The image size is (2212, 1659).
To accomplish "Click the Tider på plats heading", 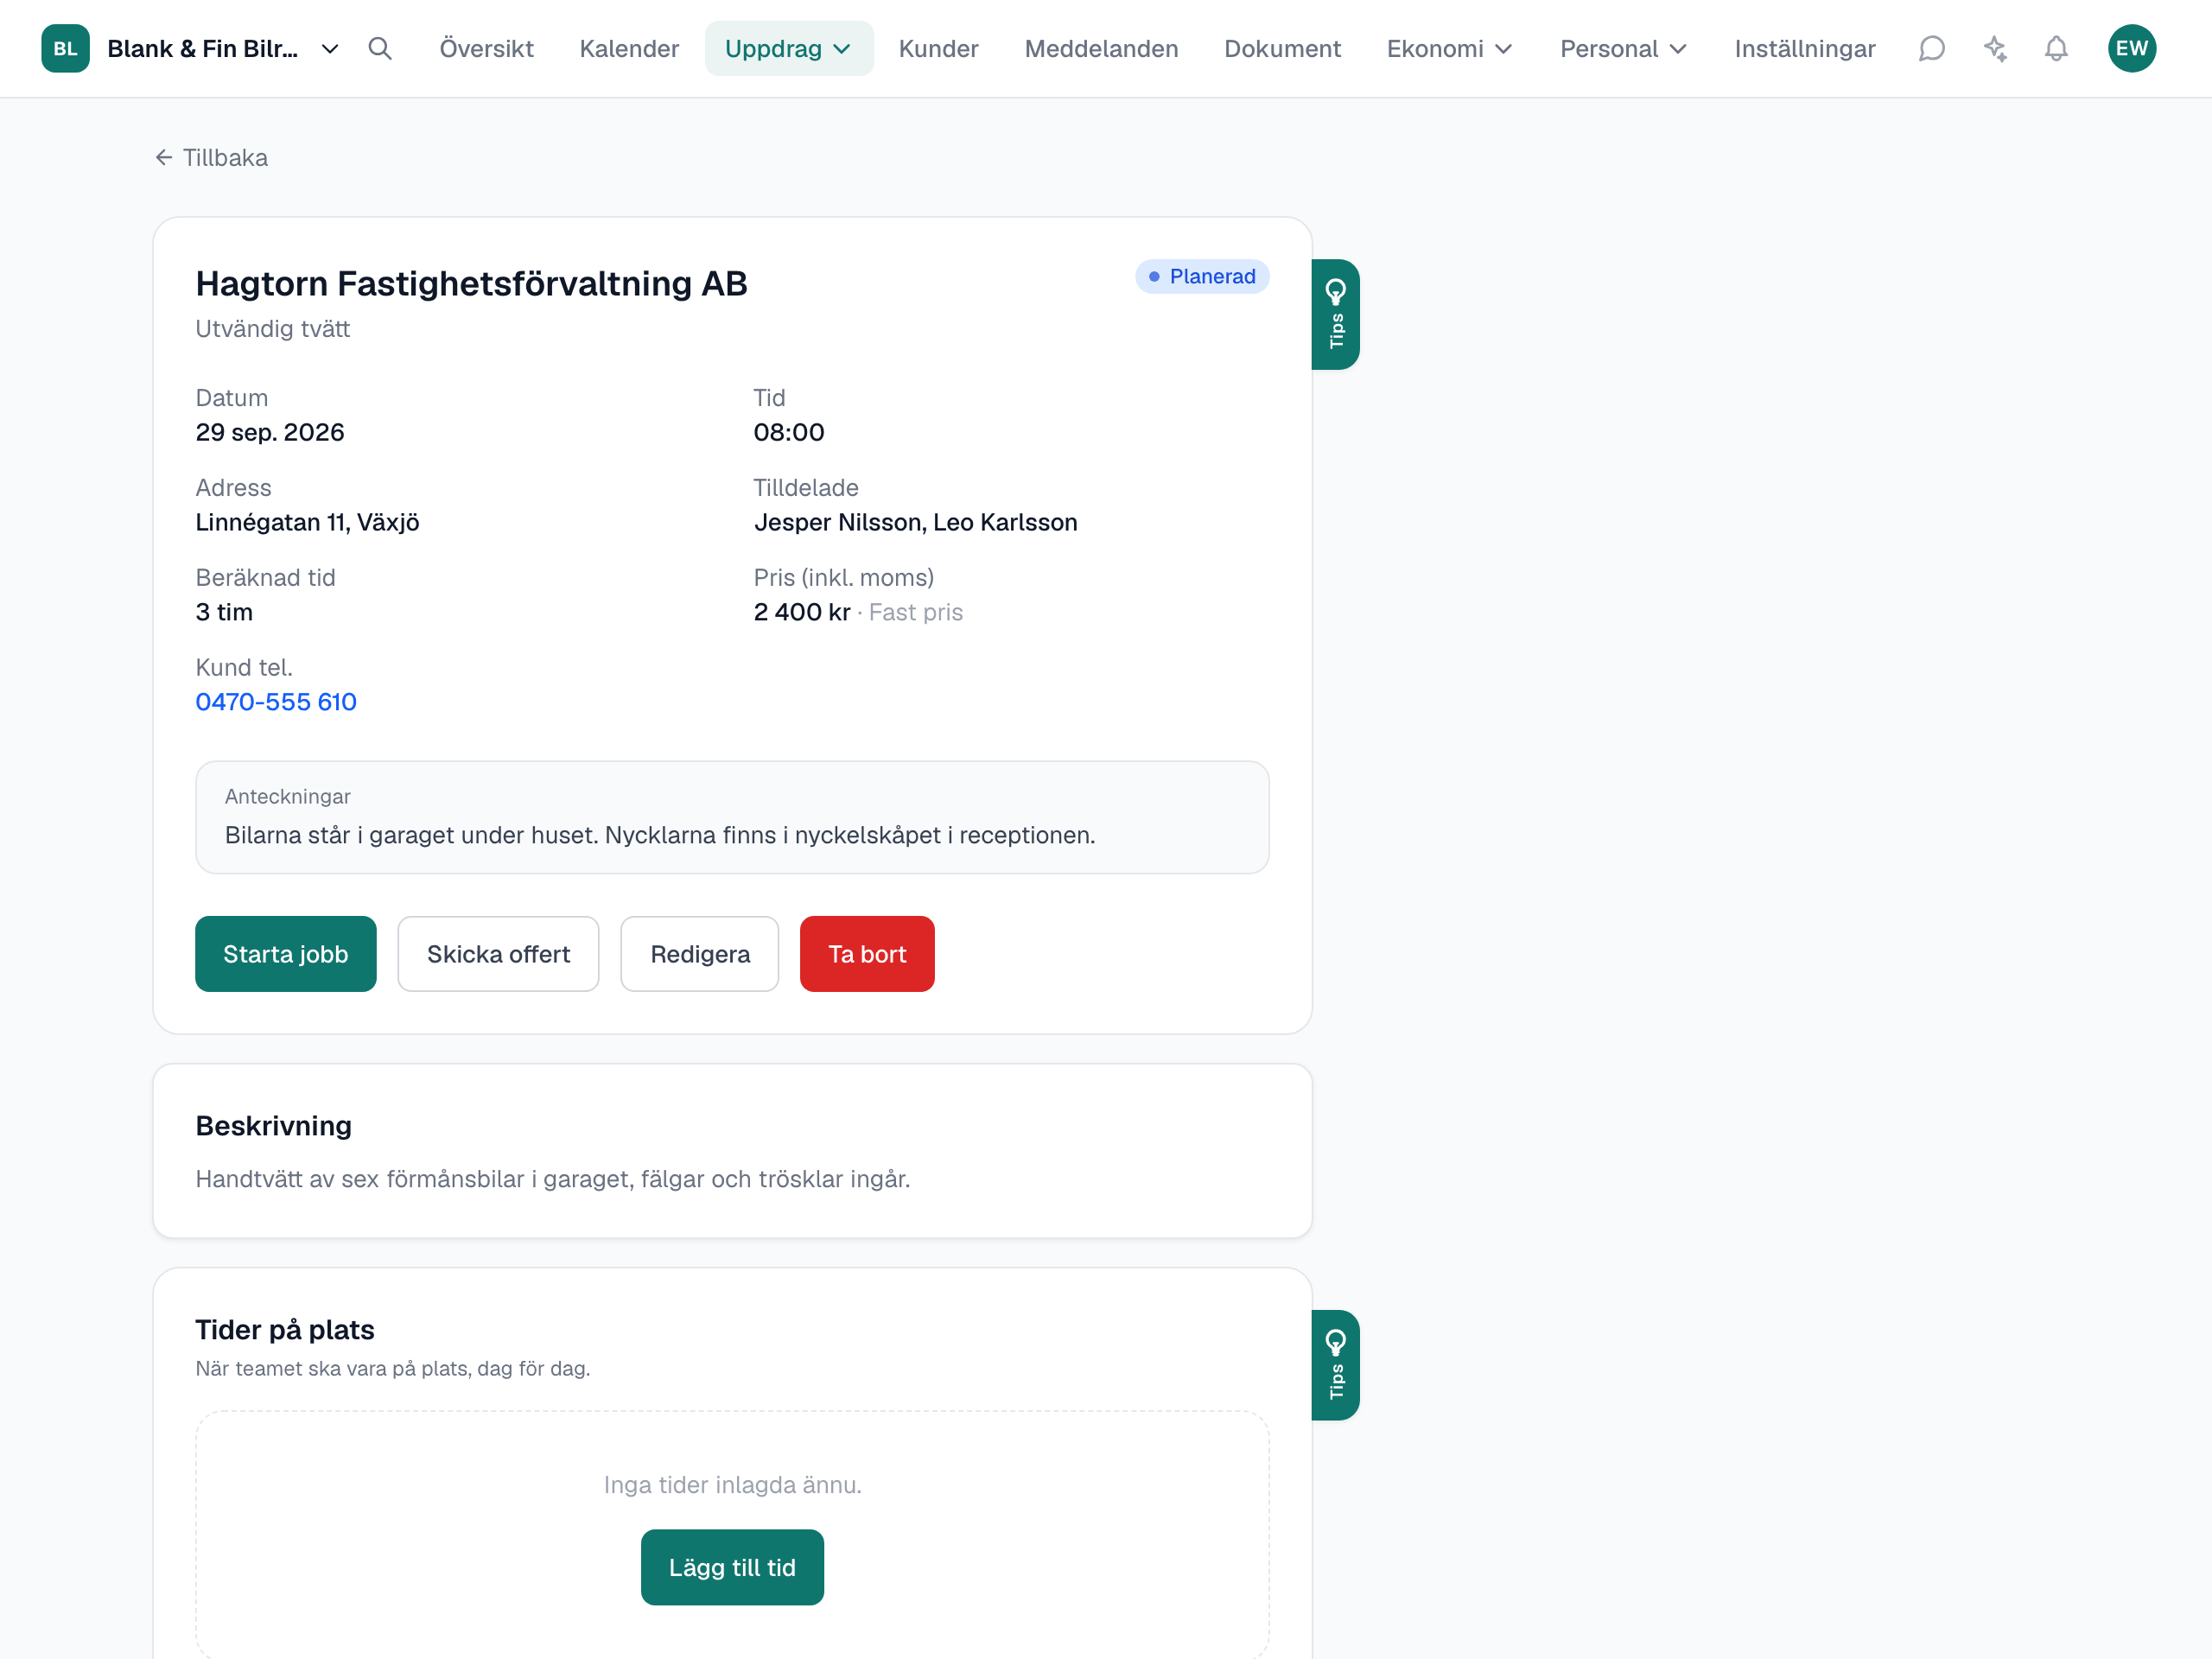I will pos(284,1329).
